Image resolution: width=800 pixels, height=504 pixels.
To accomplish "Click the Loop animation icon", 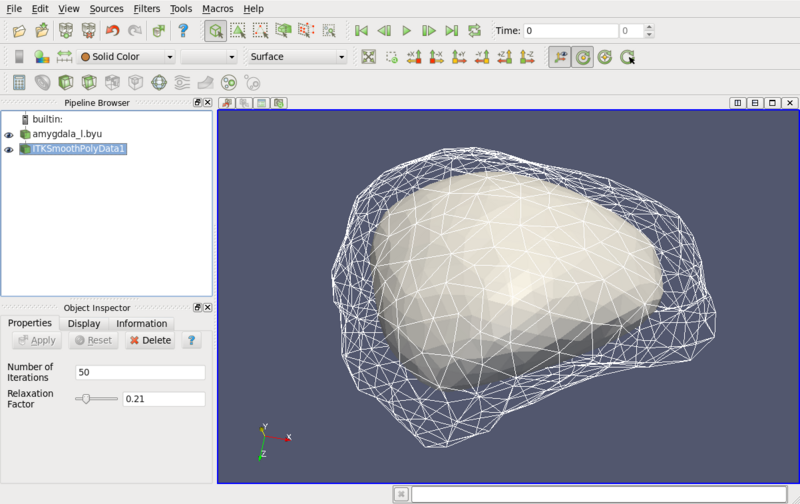I will tap(472, 31).
